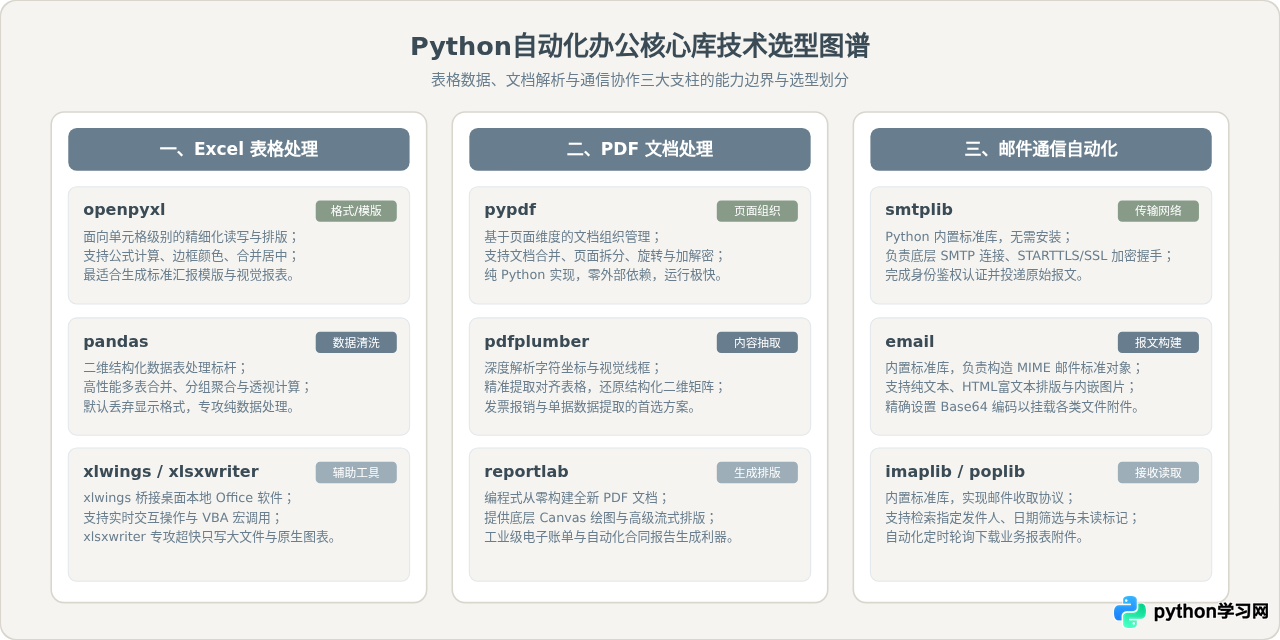
Task: Click the email library title
Action: tap(910, 342)
